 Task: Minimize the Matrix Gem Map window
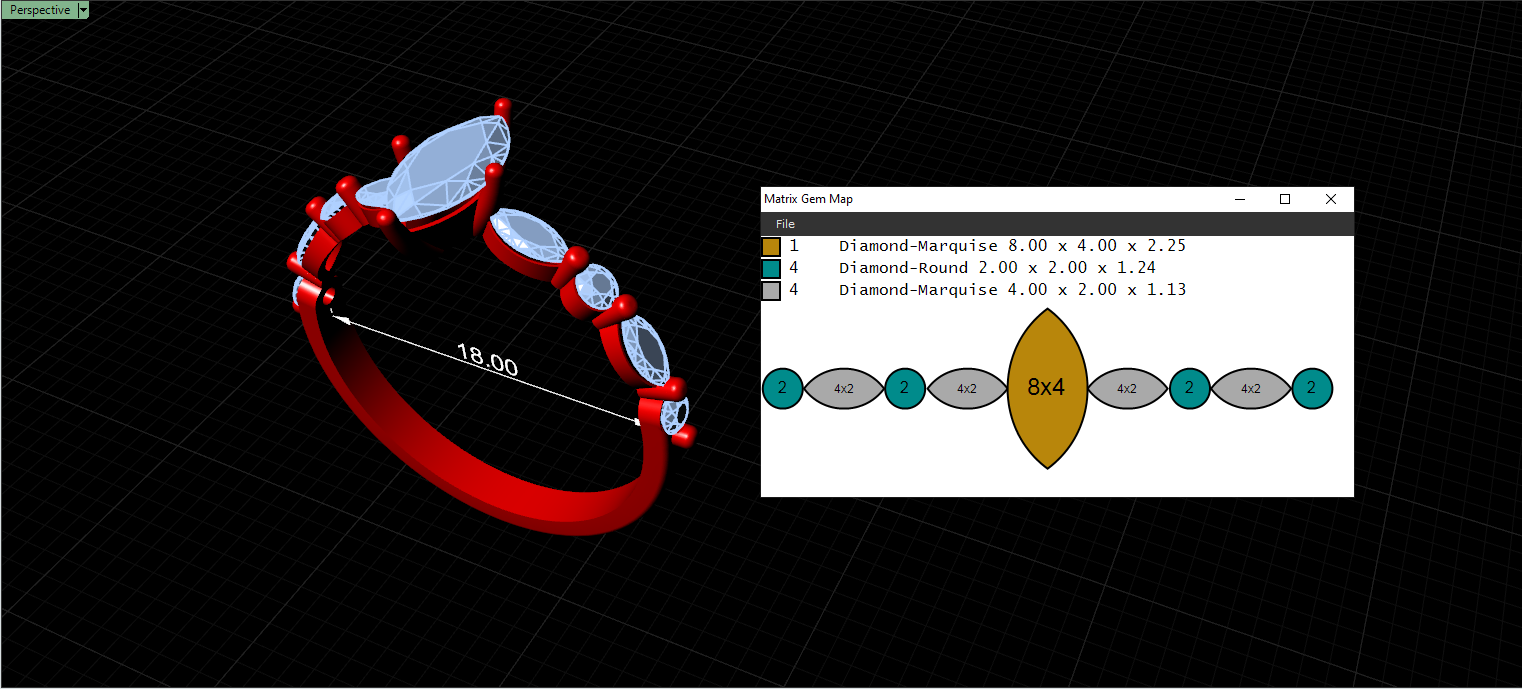click(1240, 199)
